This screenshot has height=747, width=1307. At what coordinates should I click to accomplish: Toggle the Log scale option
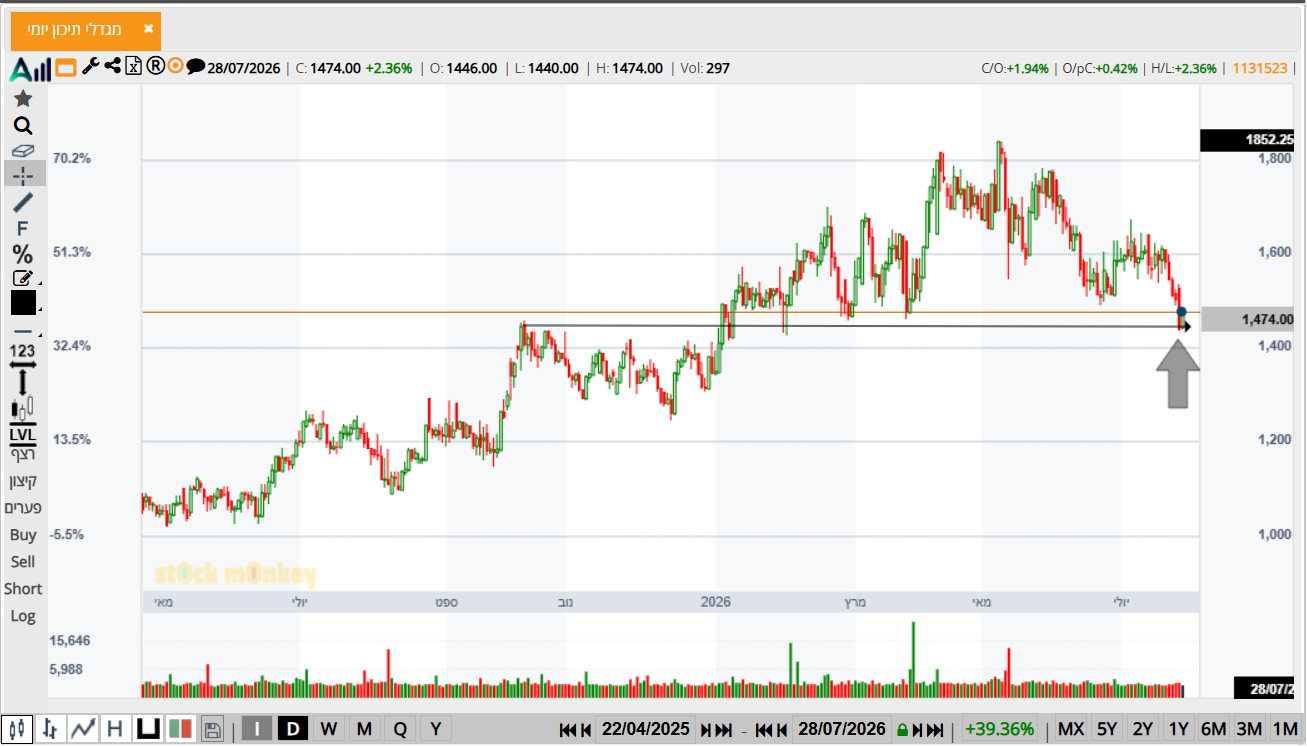pos(23,616)
